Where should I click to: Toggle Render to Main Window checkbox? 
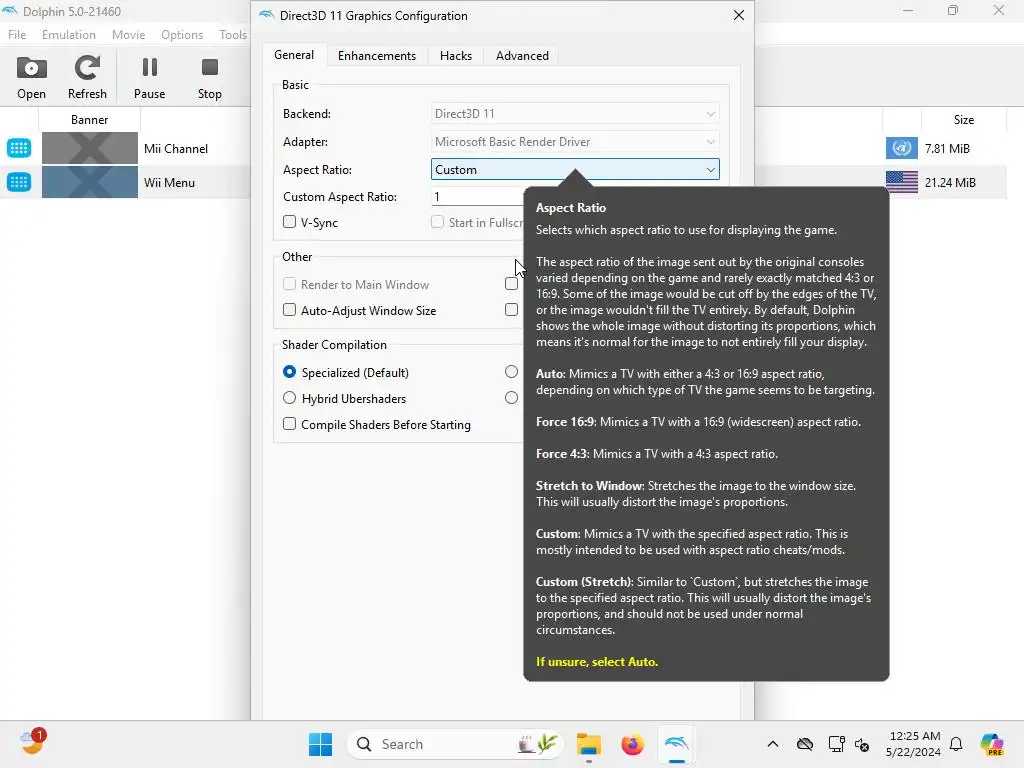coord(289,284)
